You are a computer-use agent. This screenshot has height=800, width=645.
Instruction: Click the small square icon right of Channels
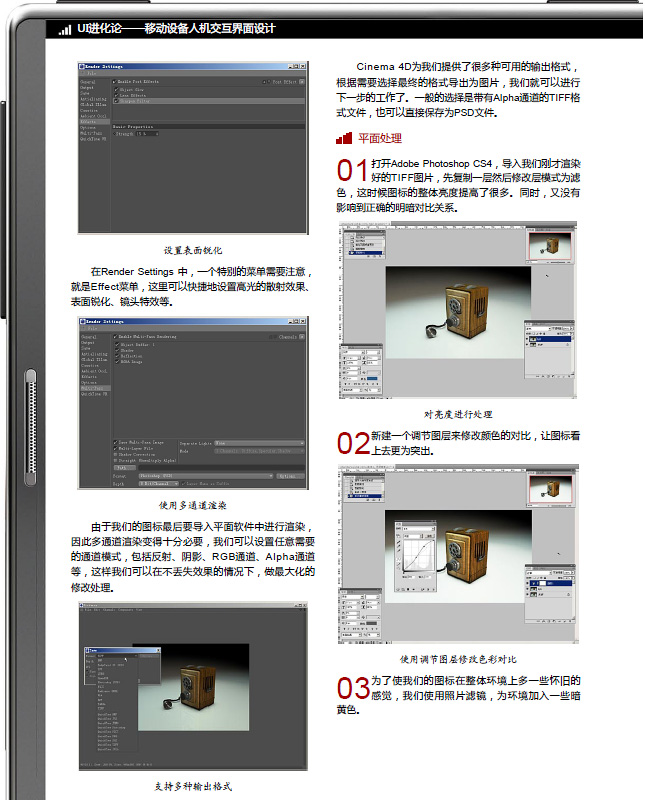301,337
